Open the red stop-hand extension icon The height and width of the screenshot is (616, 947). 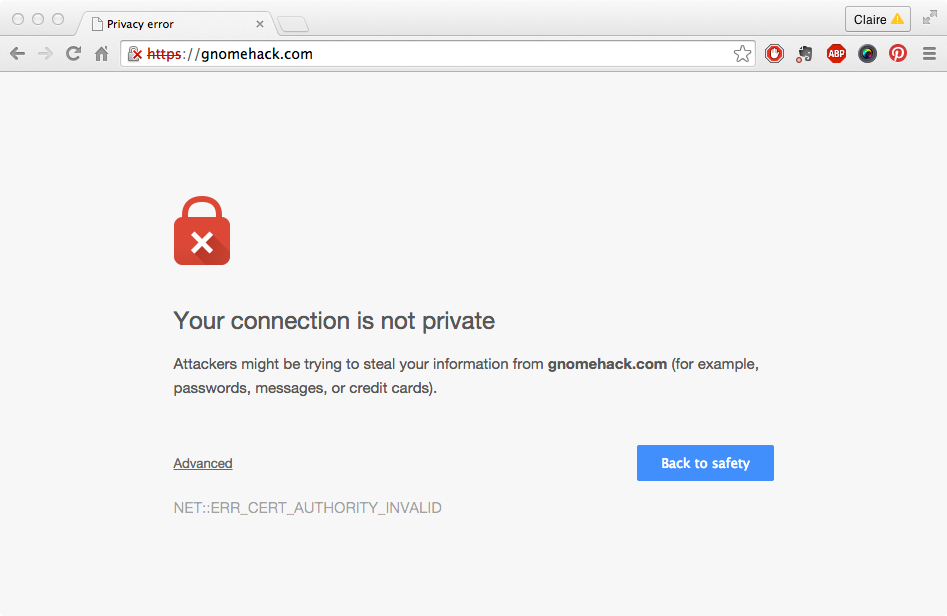tap(774, 54)
